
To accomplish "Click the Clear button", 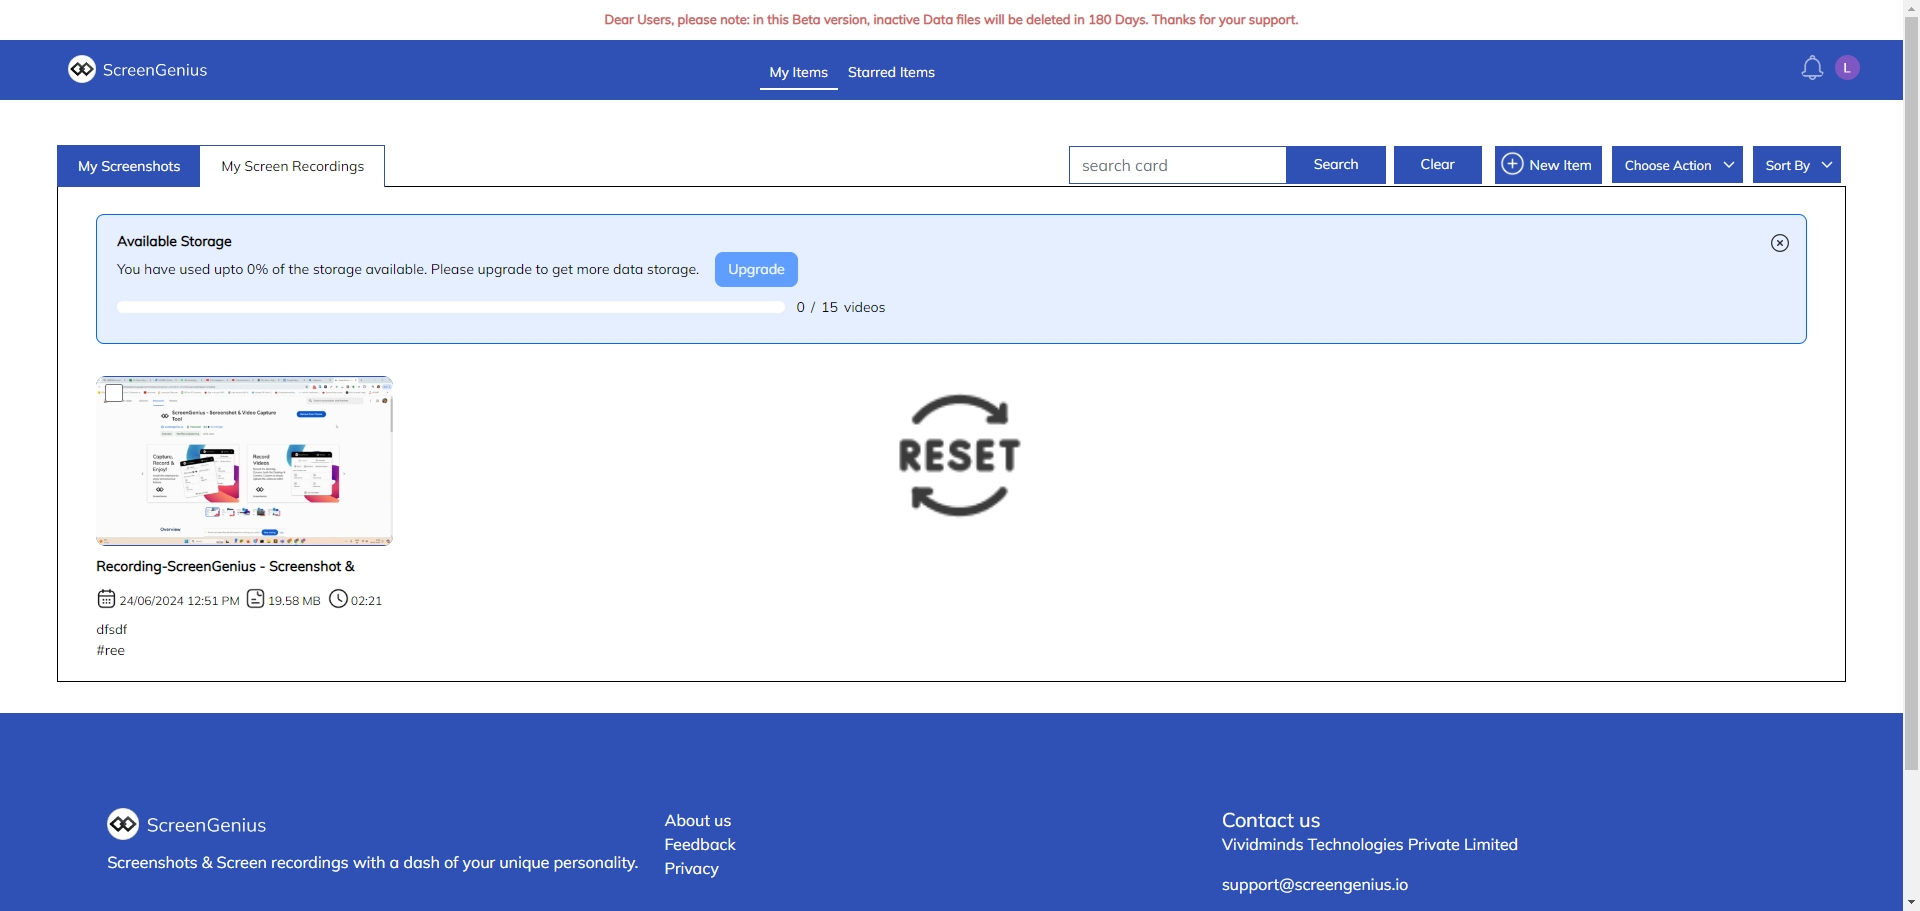I will (1438, 165).
